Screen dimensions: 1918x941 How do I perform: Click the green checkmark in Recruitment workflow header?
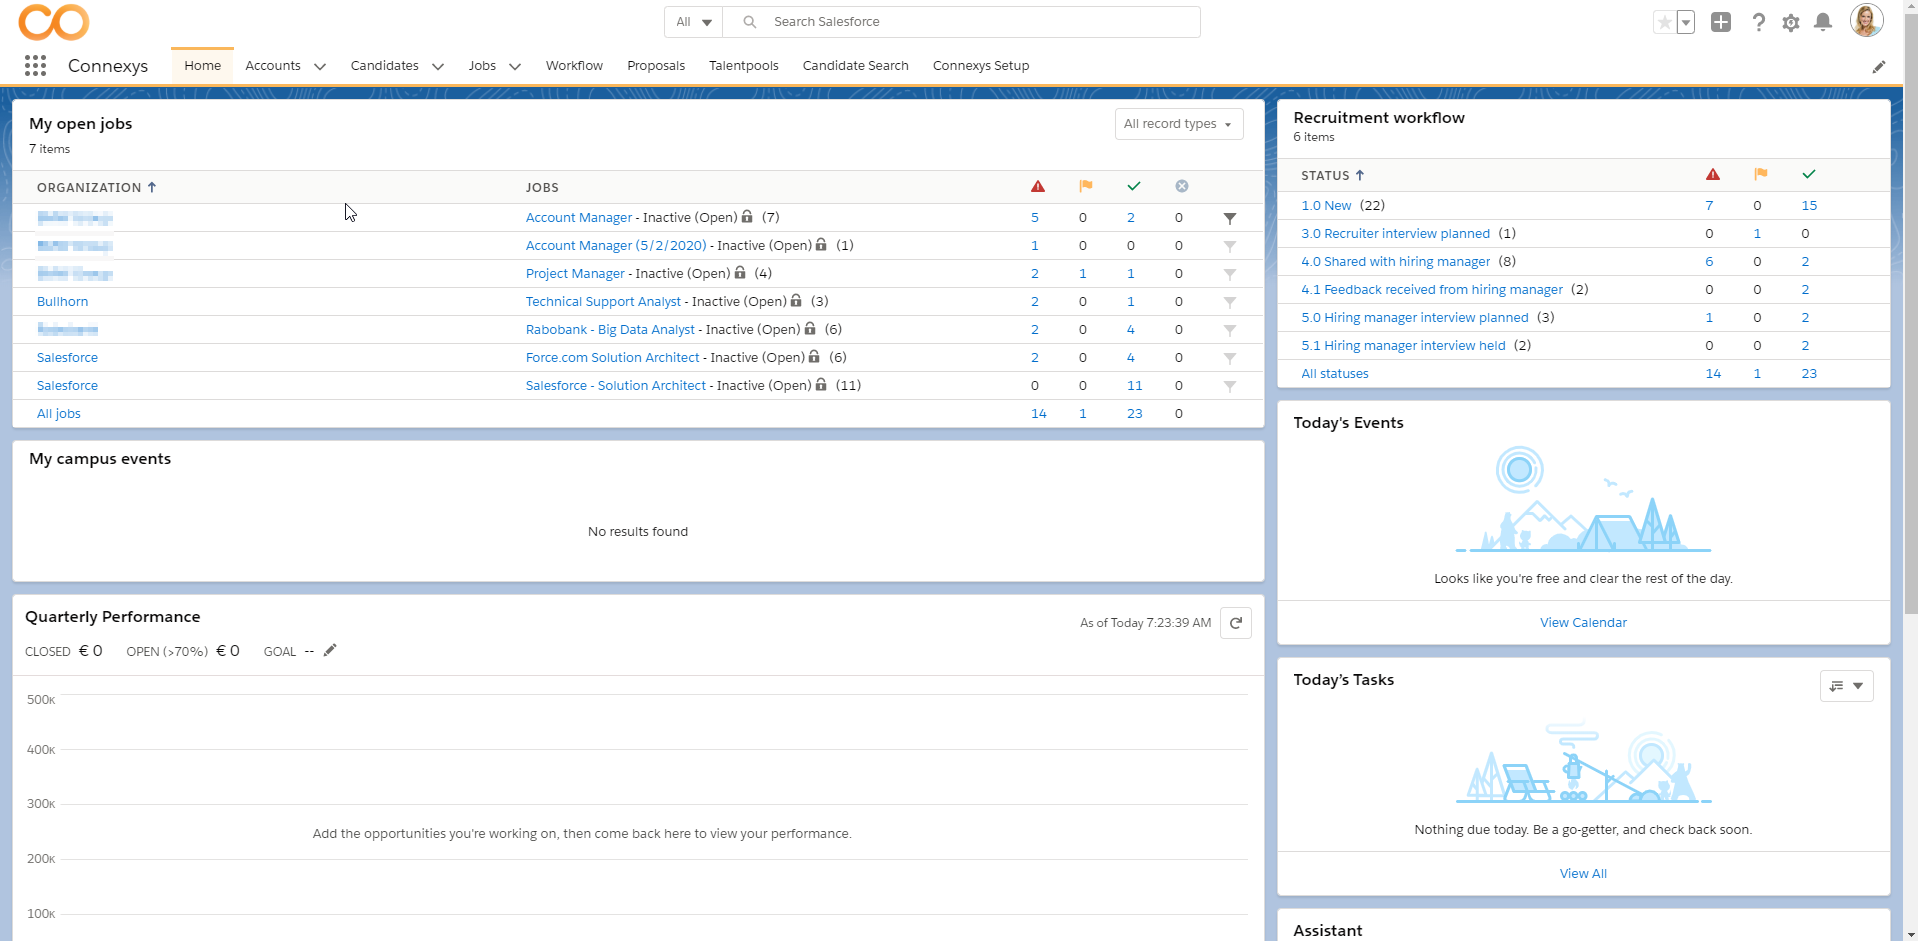[1809, 174]
